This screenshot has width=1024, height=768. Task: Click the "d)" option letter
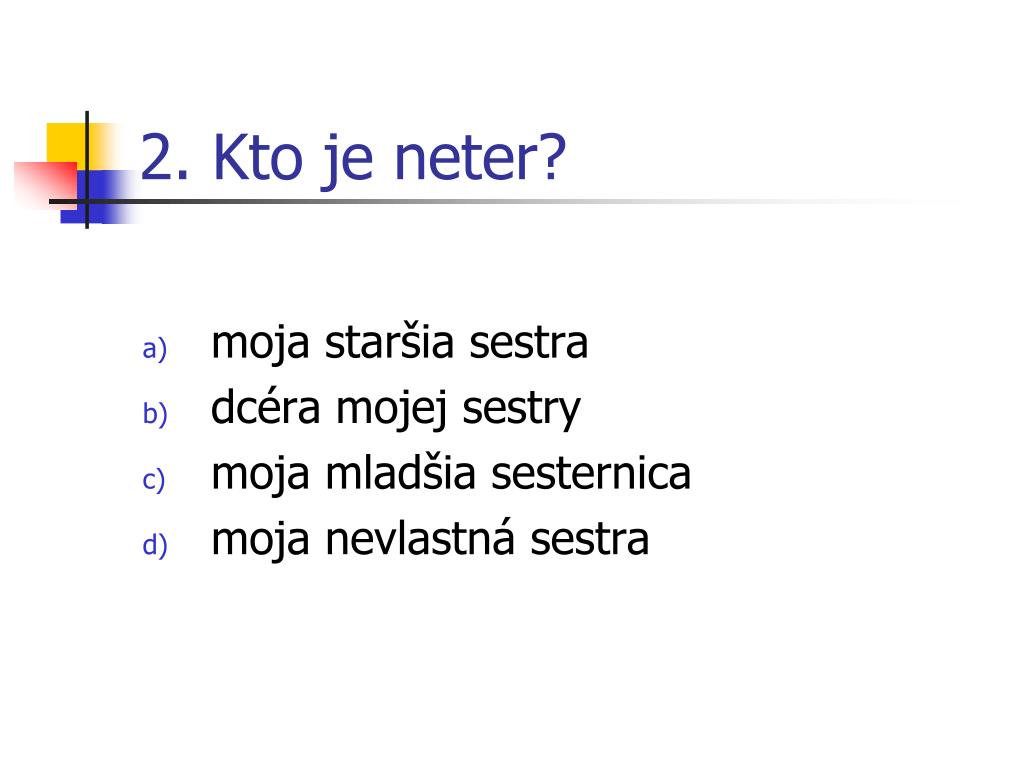[155, 545]
